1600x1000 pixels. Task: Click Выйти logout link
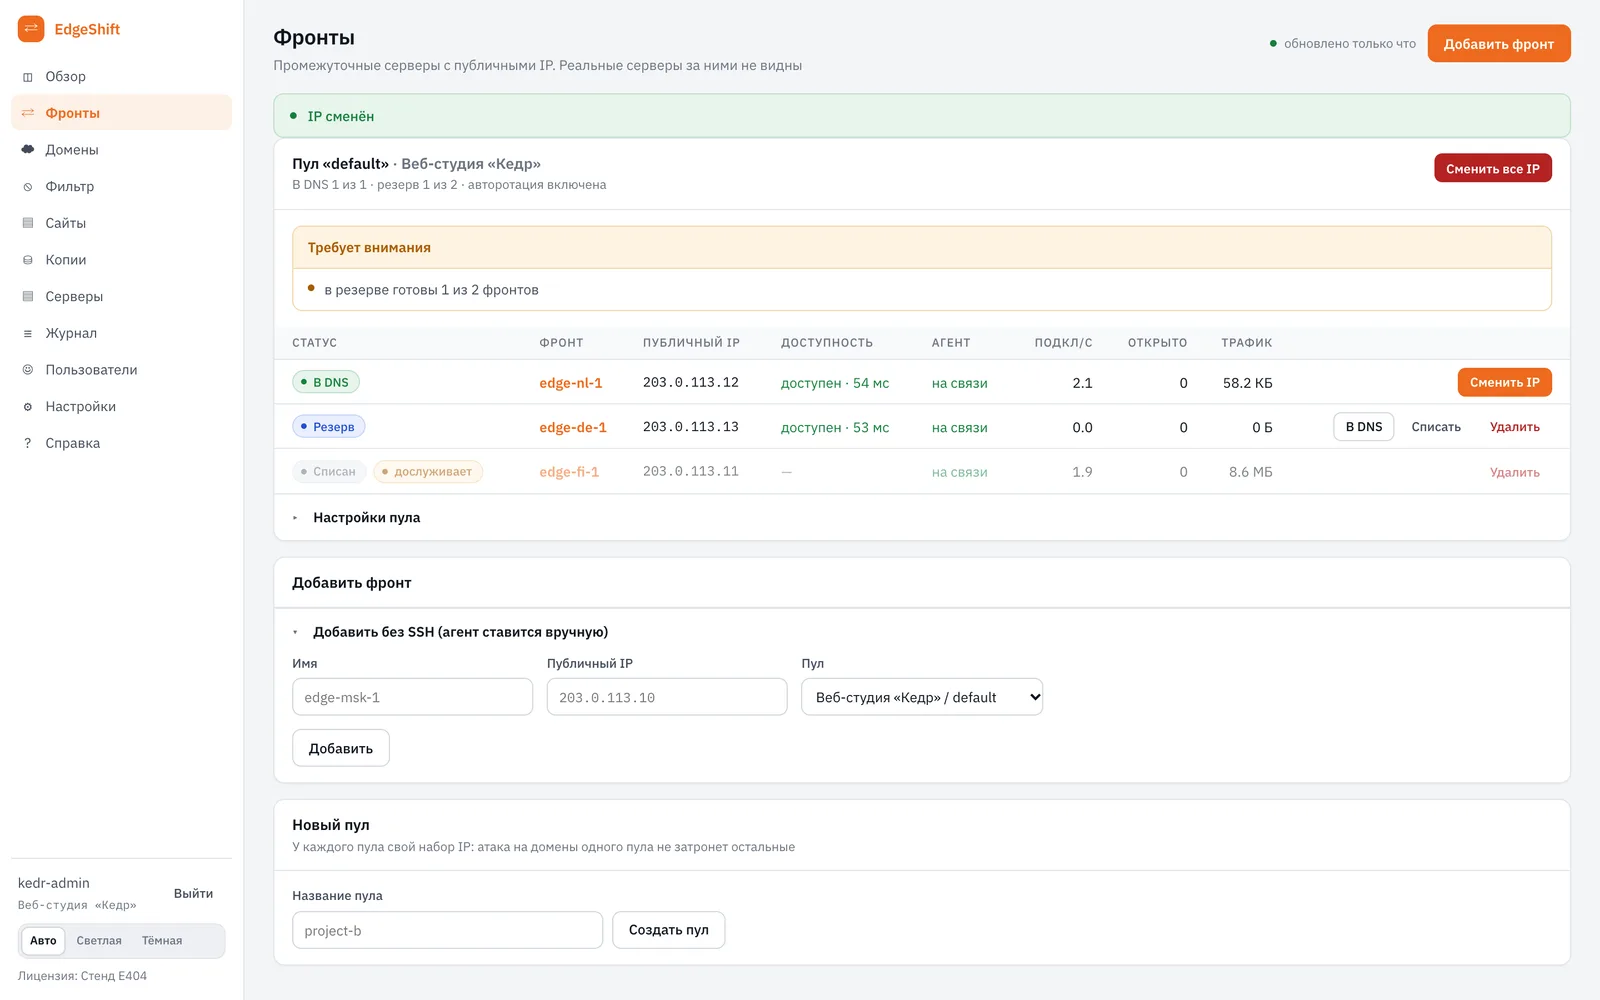(193, 894)
